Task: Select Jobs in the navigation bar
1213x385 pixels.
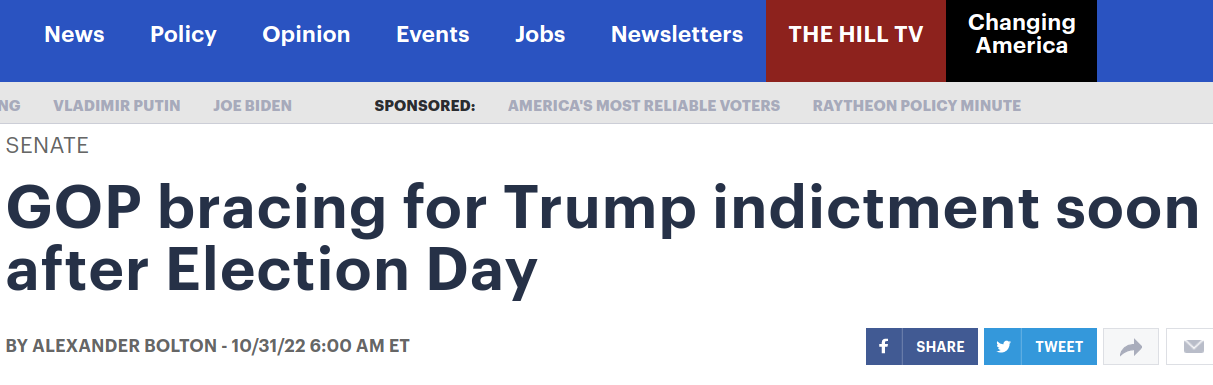Action: 540,35
